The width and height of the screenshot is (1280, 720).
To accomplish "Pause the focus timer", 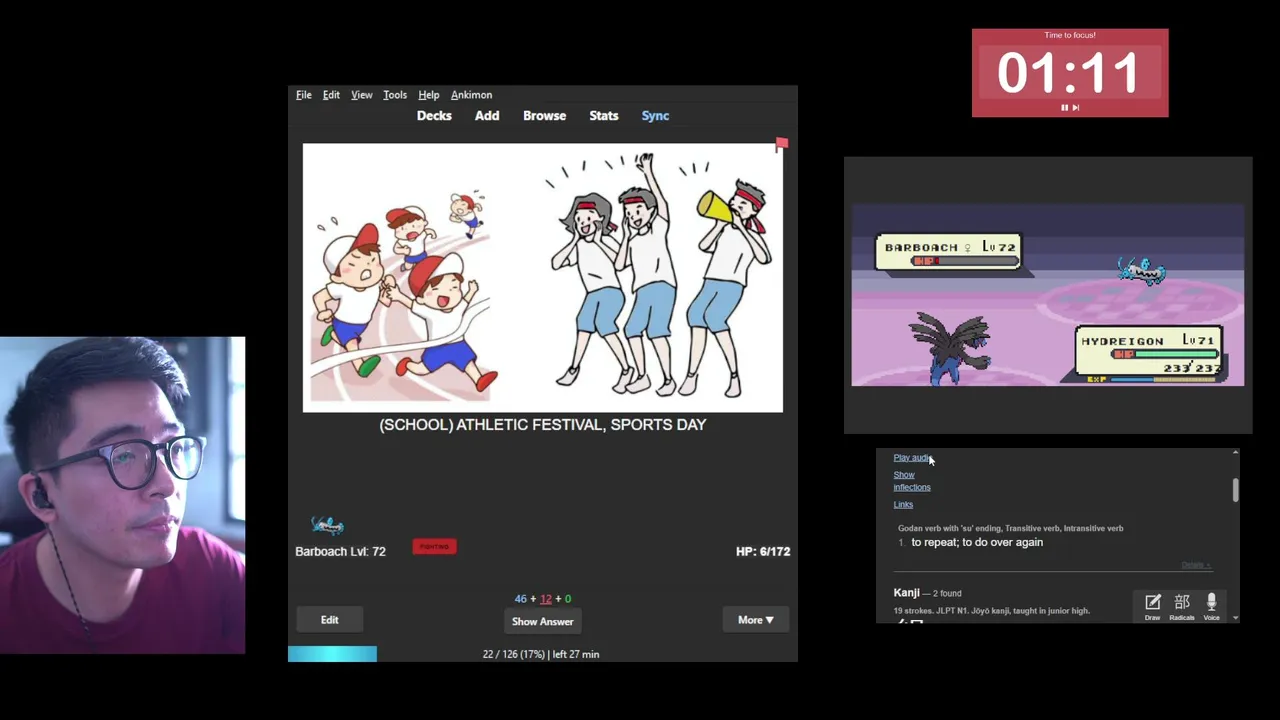I will pyautogui.click(x=1064, y=107).
